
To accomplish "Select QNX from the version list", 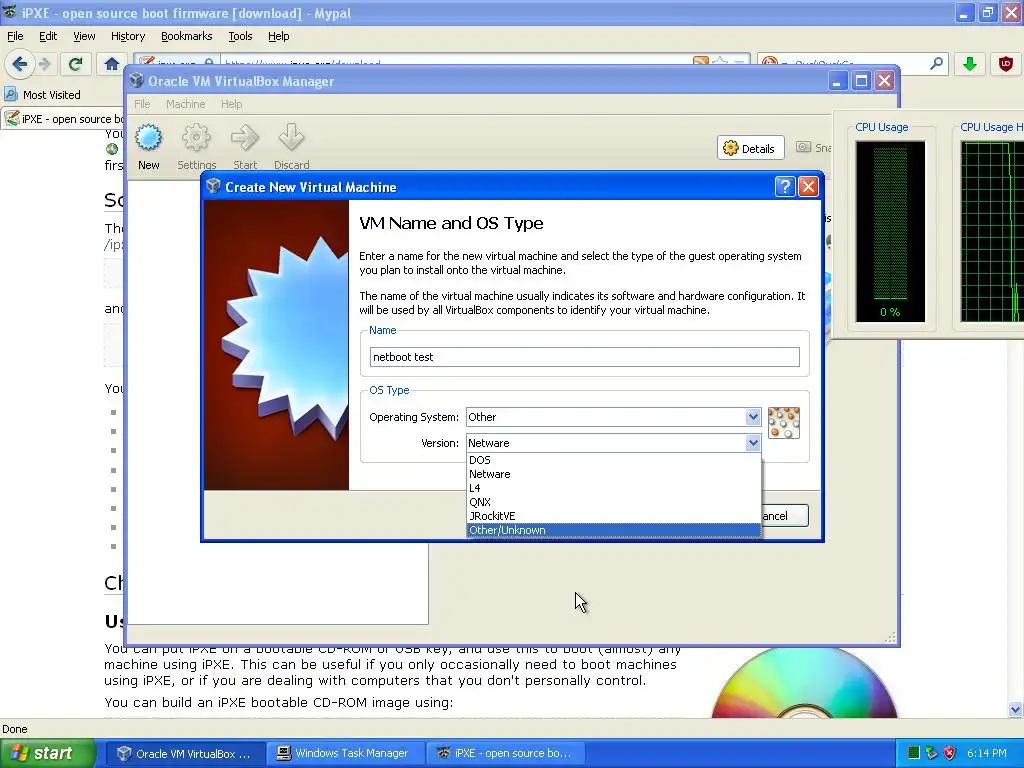I will pos(614,502).
